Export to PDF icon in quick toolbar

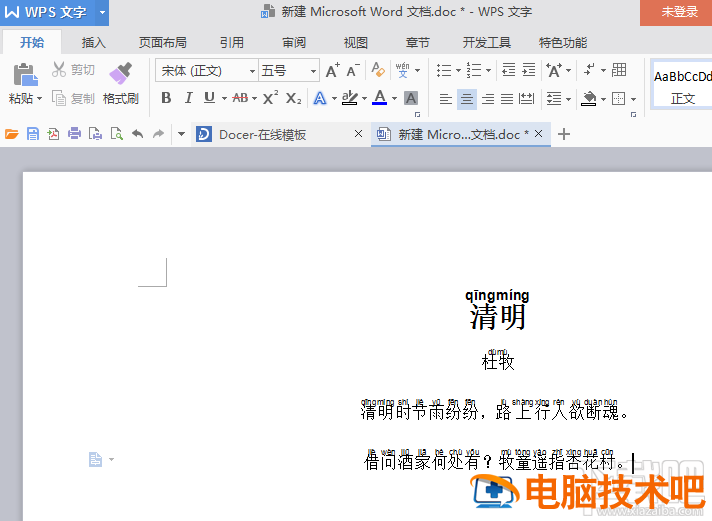tap(53, 134)
